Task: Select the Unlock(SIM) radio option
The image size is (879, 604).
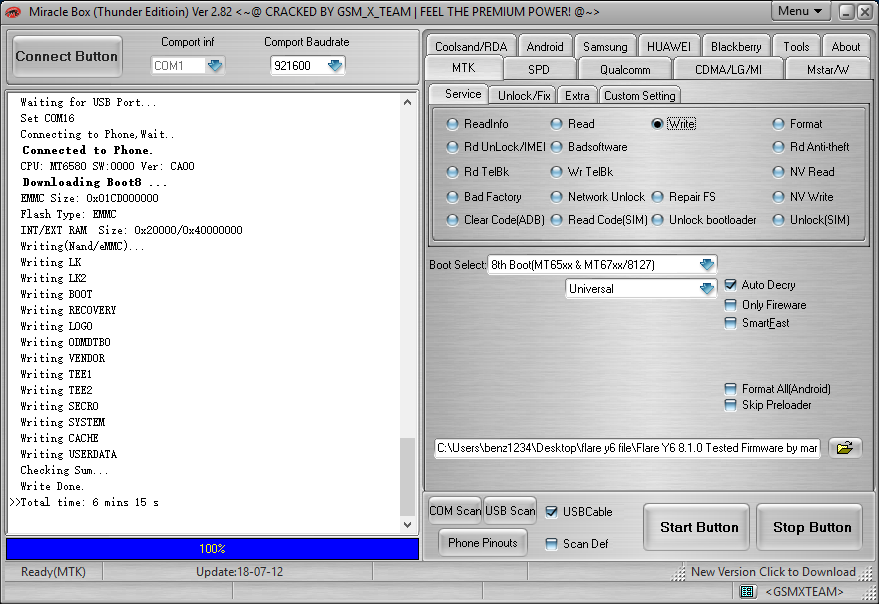Action: pos(778,220)
